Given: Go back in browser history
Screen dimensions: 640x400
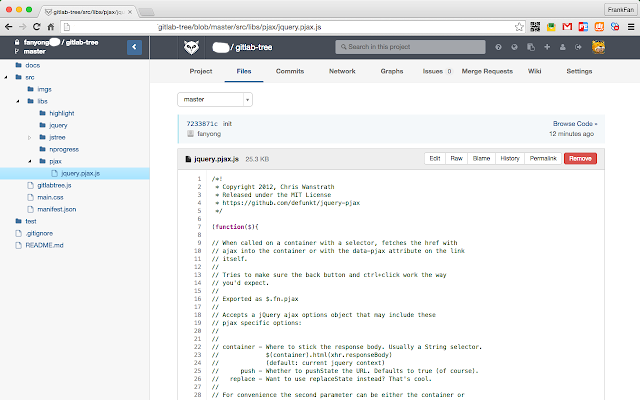Looking at the screenshot, I should pos(9,27).
